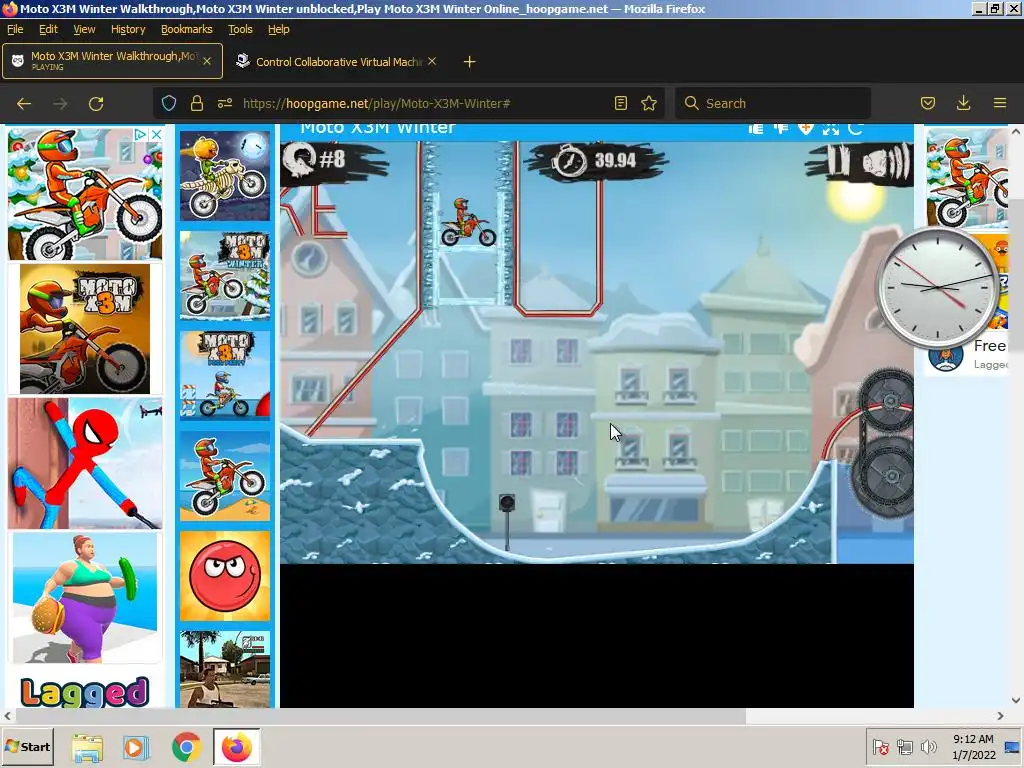Click the level #8 helmet badge

click(x=315, y=159)
